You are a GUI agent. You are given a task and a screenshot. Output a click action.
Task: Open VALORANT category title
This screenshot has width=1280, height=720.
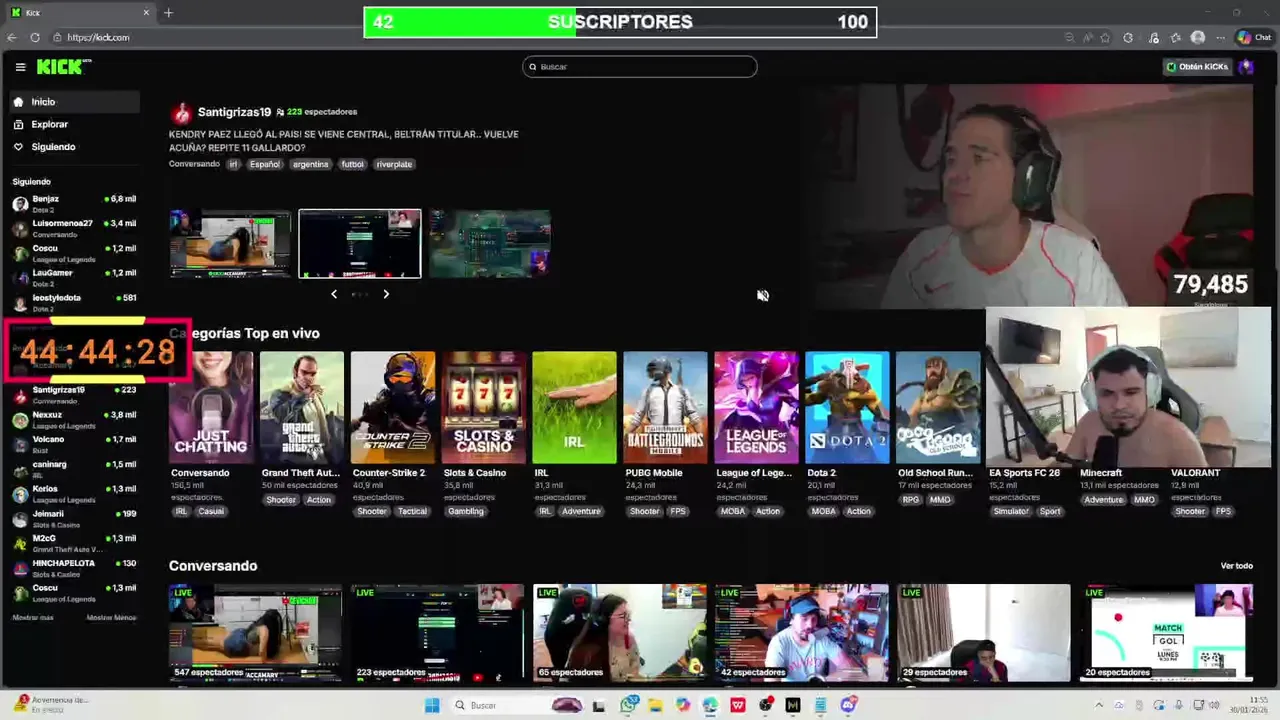[1196, 473]
